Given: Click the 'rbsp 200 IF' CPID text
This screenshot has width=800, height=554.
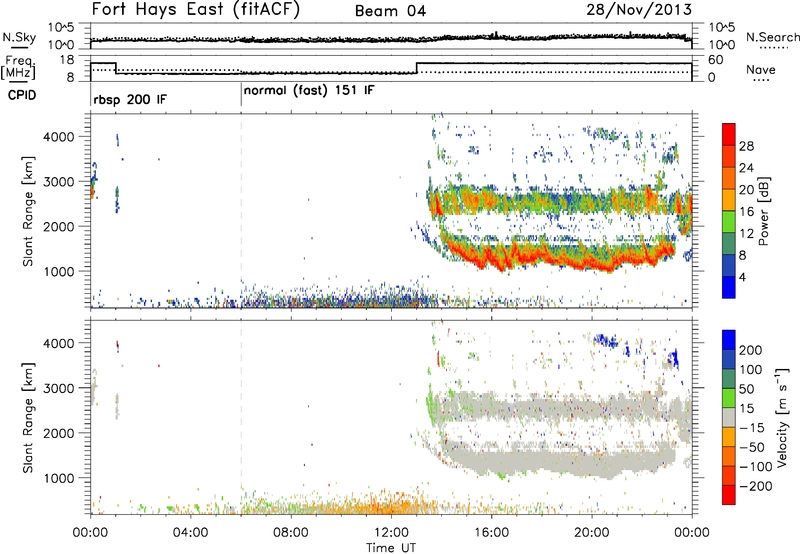Looking at the screenshot, I should (130, 99).
